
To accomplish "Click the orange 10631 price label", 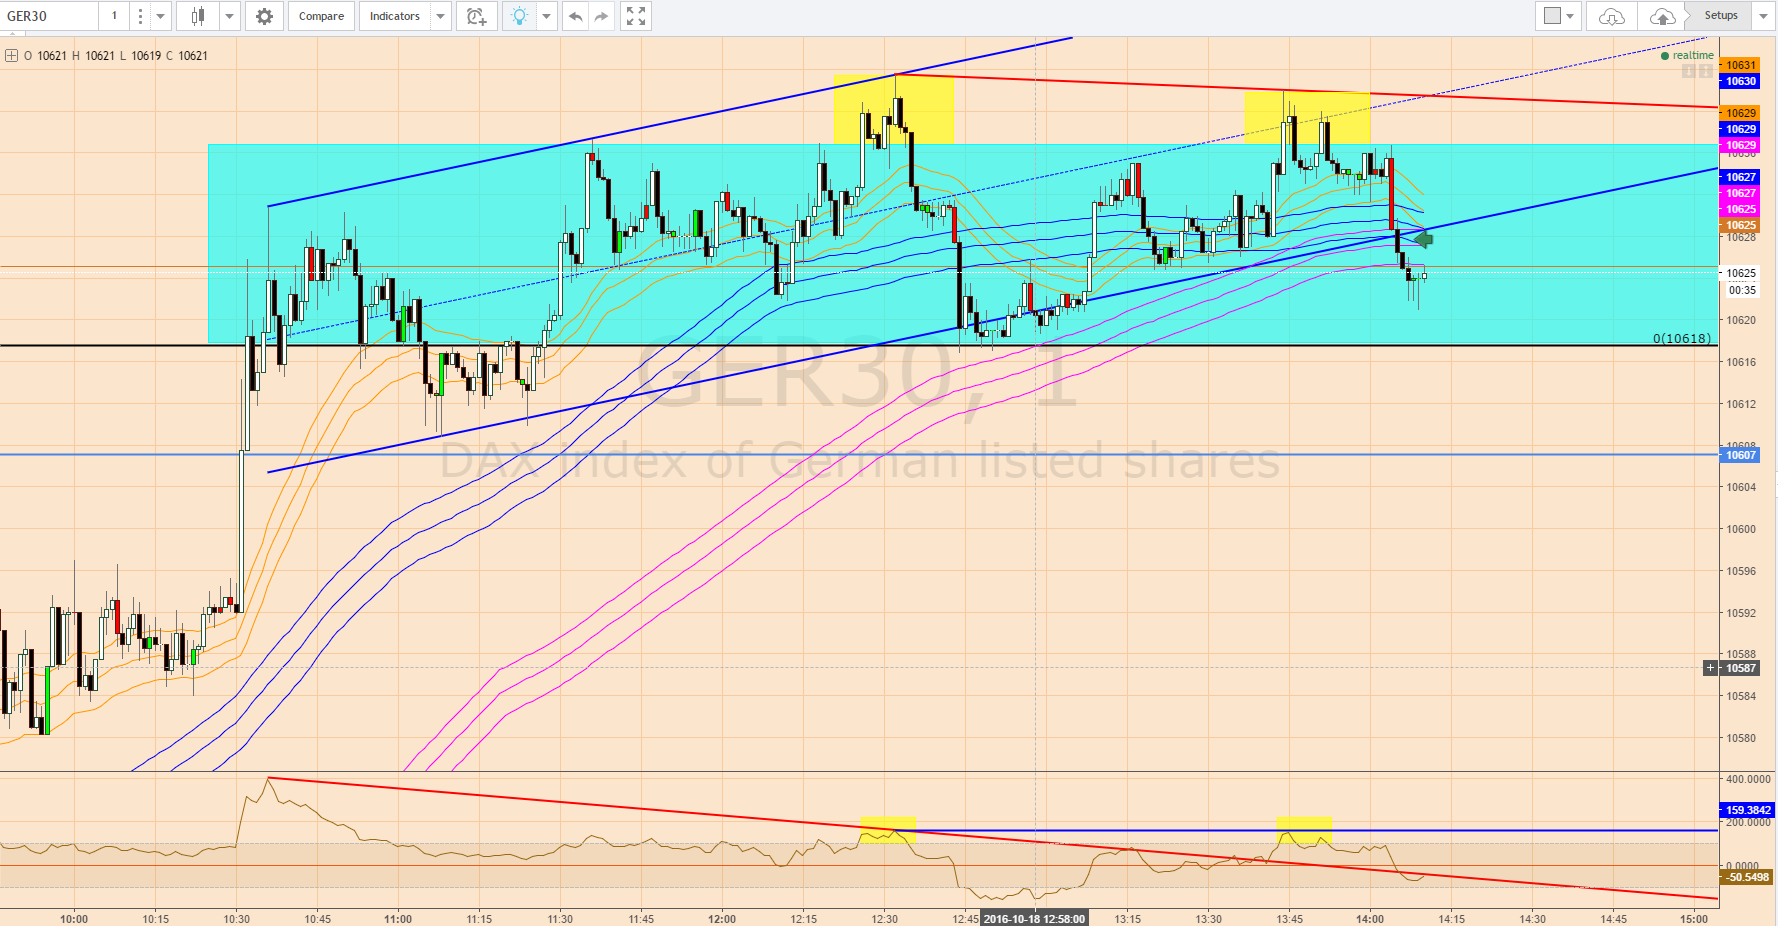I will pyautogui.click(x=1740, y=65).
